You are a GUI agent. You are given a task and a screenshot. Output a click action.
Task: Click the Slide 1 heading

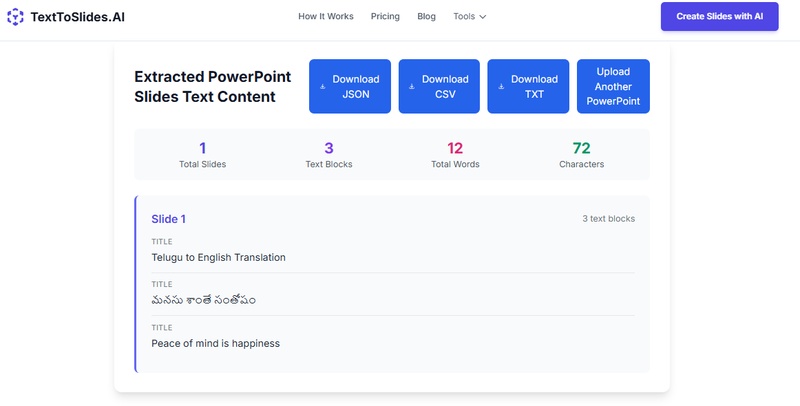pyautogui.click(x=169, y=219)
